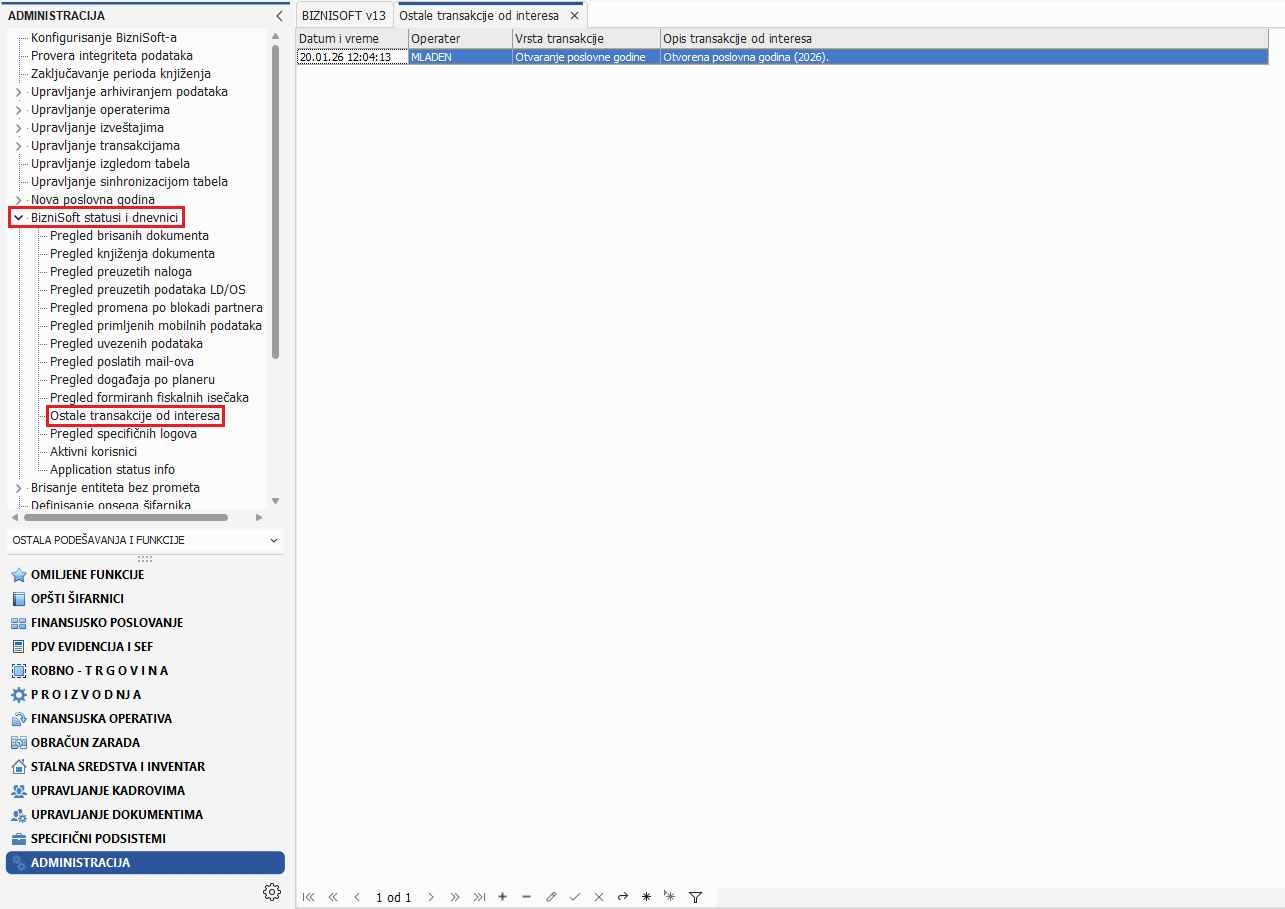Sort by Datum i vreme column header
This screenshot has height=909, width=1285.
[x=351, y=38]
